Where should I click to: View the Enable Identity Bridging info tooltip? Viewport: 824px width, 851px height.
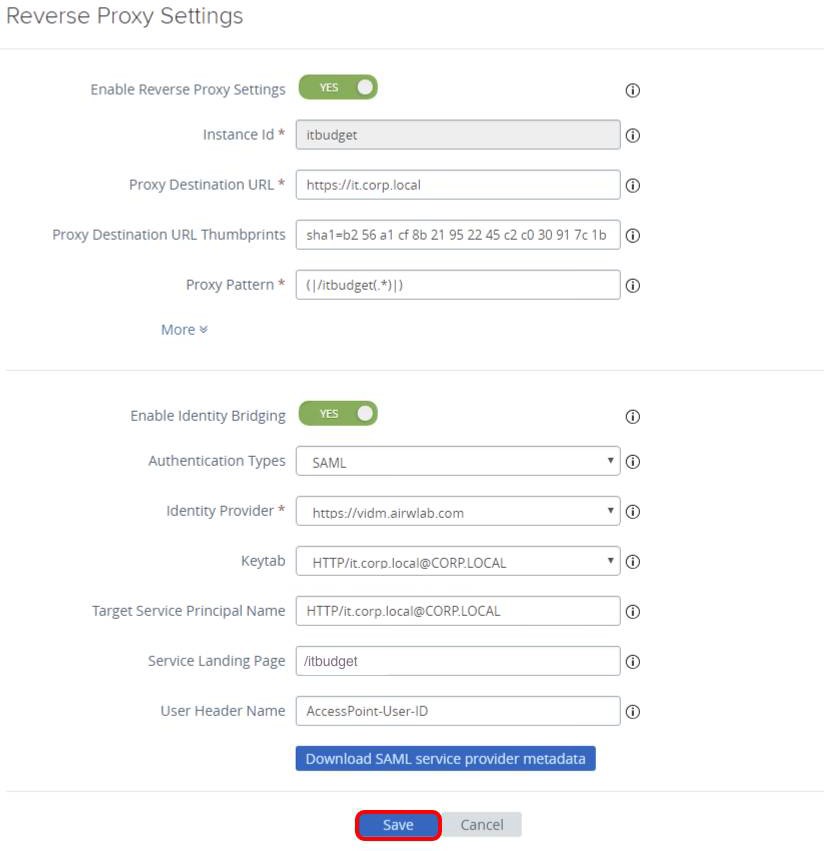(632, 417)
